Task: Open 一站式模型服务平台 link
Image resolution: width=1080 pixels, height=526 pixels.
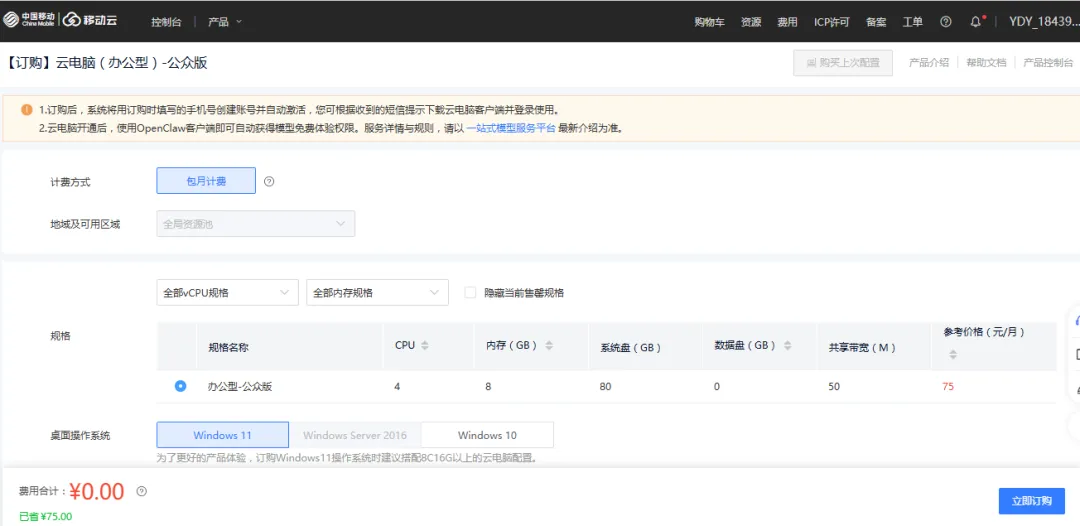Action: (510, 128)
